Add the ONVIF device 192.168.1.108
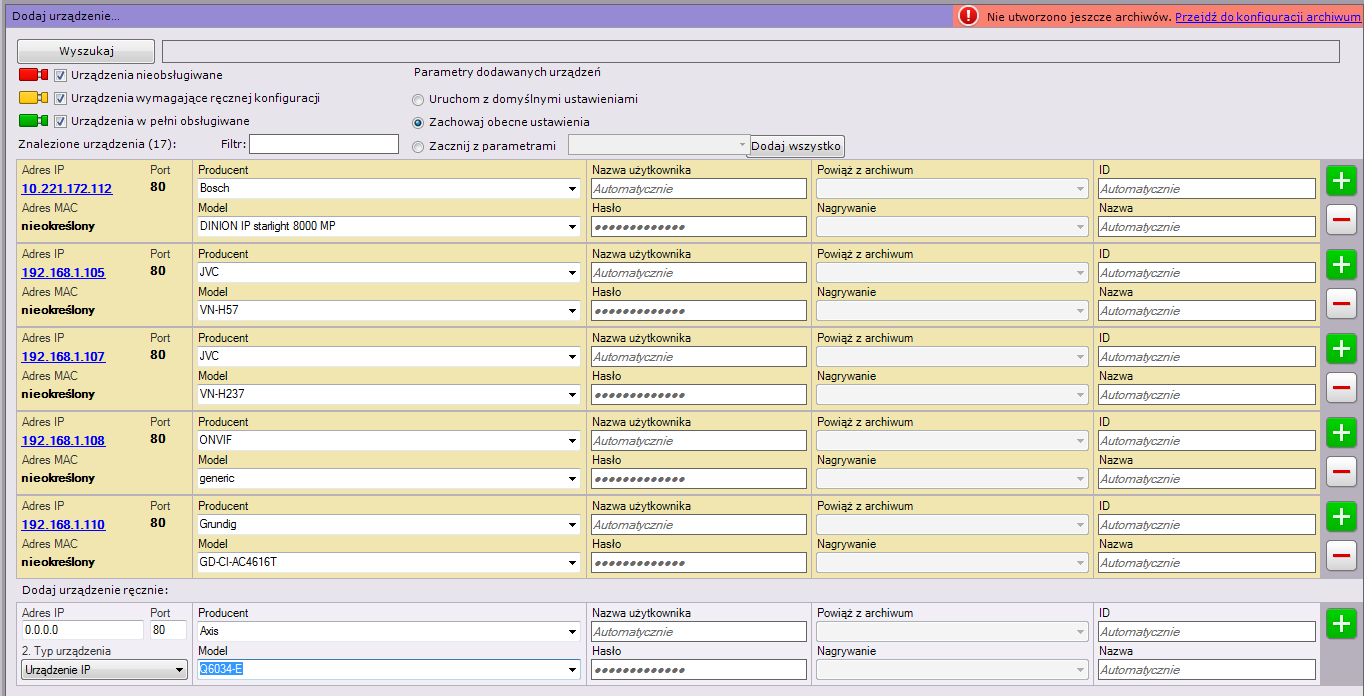Image resolution: width=1364 pixels, height=696 pixels. [x=1341, y=433]
